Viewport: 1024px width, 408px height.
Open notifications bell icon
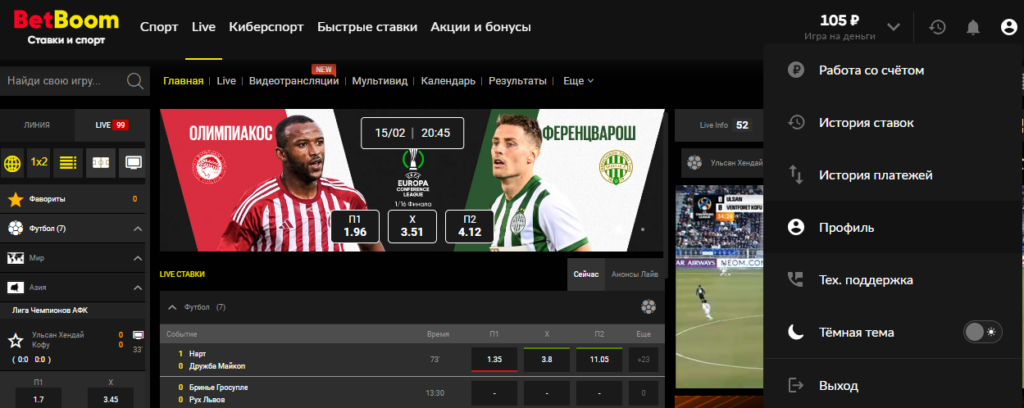click(x=972, y=27)
